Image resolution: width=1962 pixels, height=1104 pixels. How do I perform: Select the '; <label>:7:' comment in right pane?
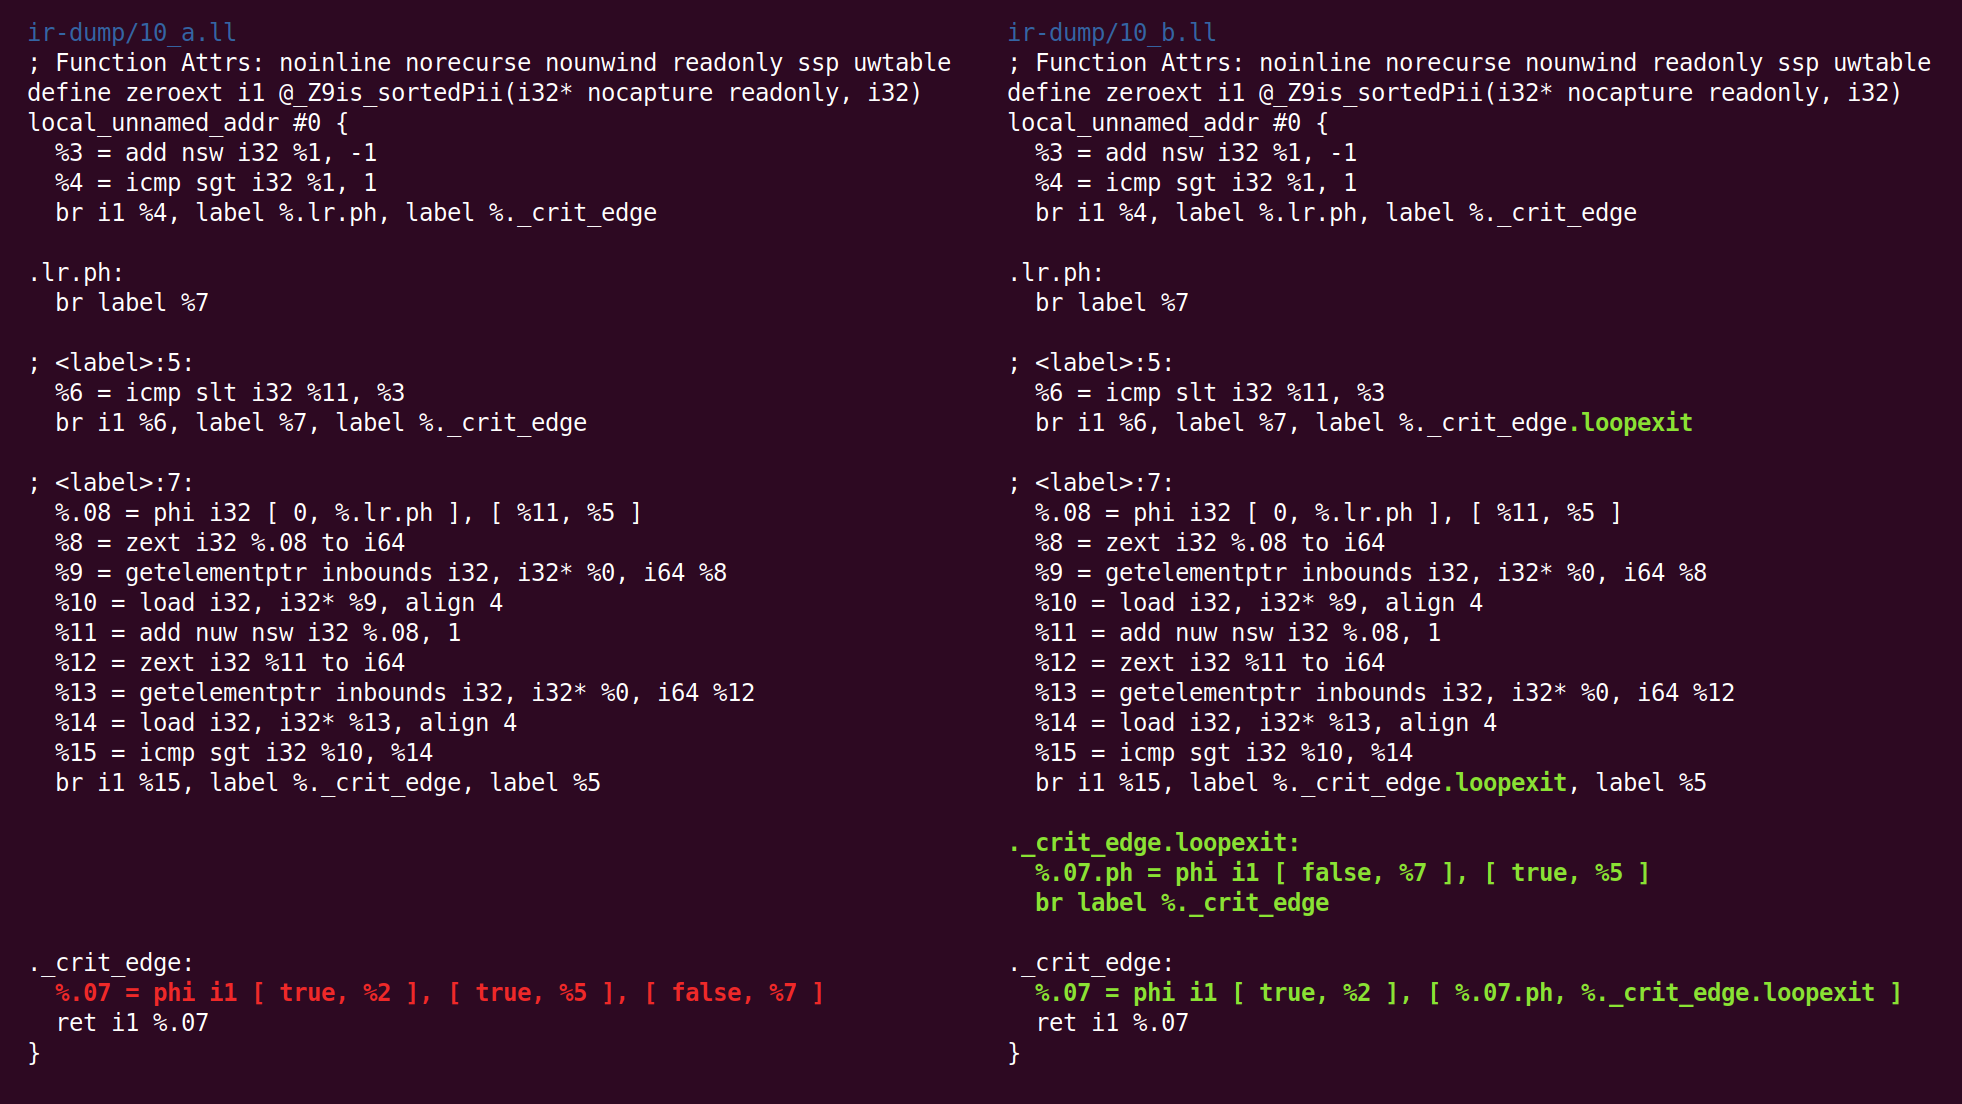pyautogui.click(x=1091, y=483)
